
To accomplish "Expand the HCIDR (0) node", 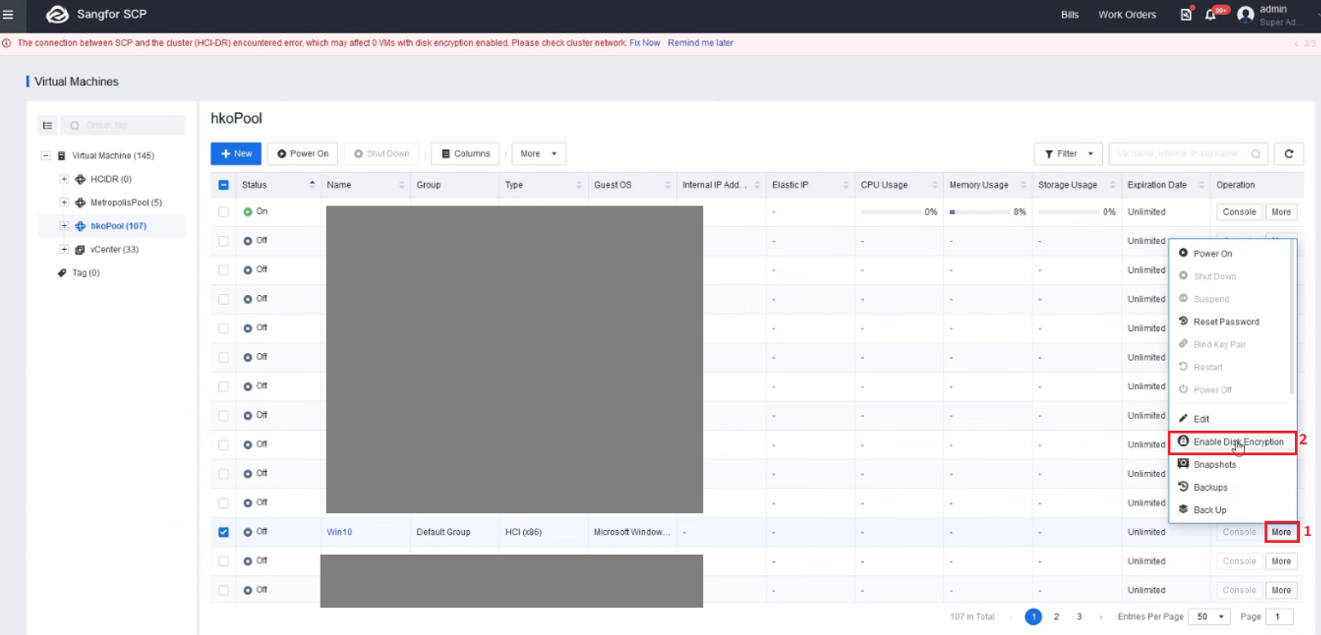I will point(64,179).
